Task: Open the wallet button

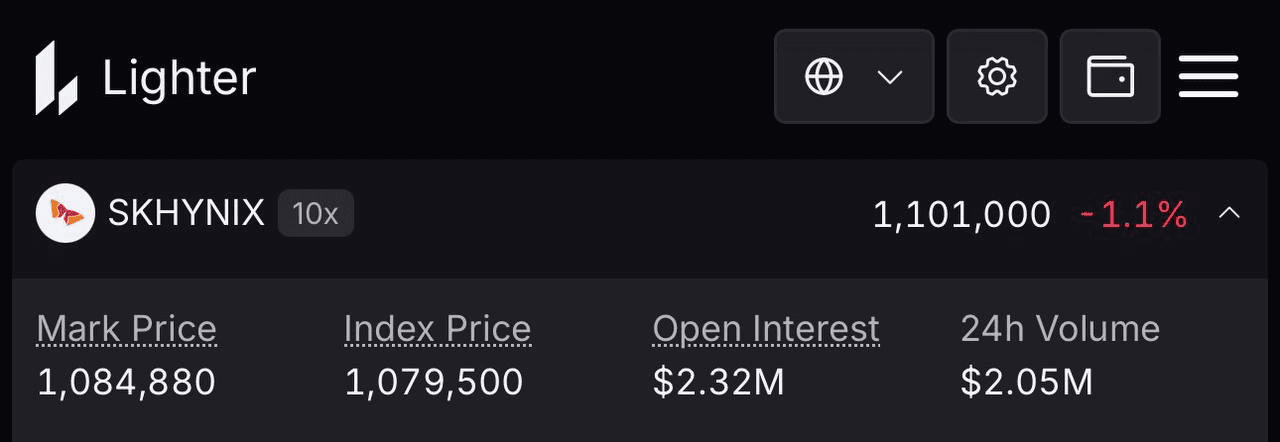Action: 1110,77
